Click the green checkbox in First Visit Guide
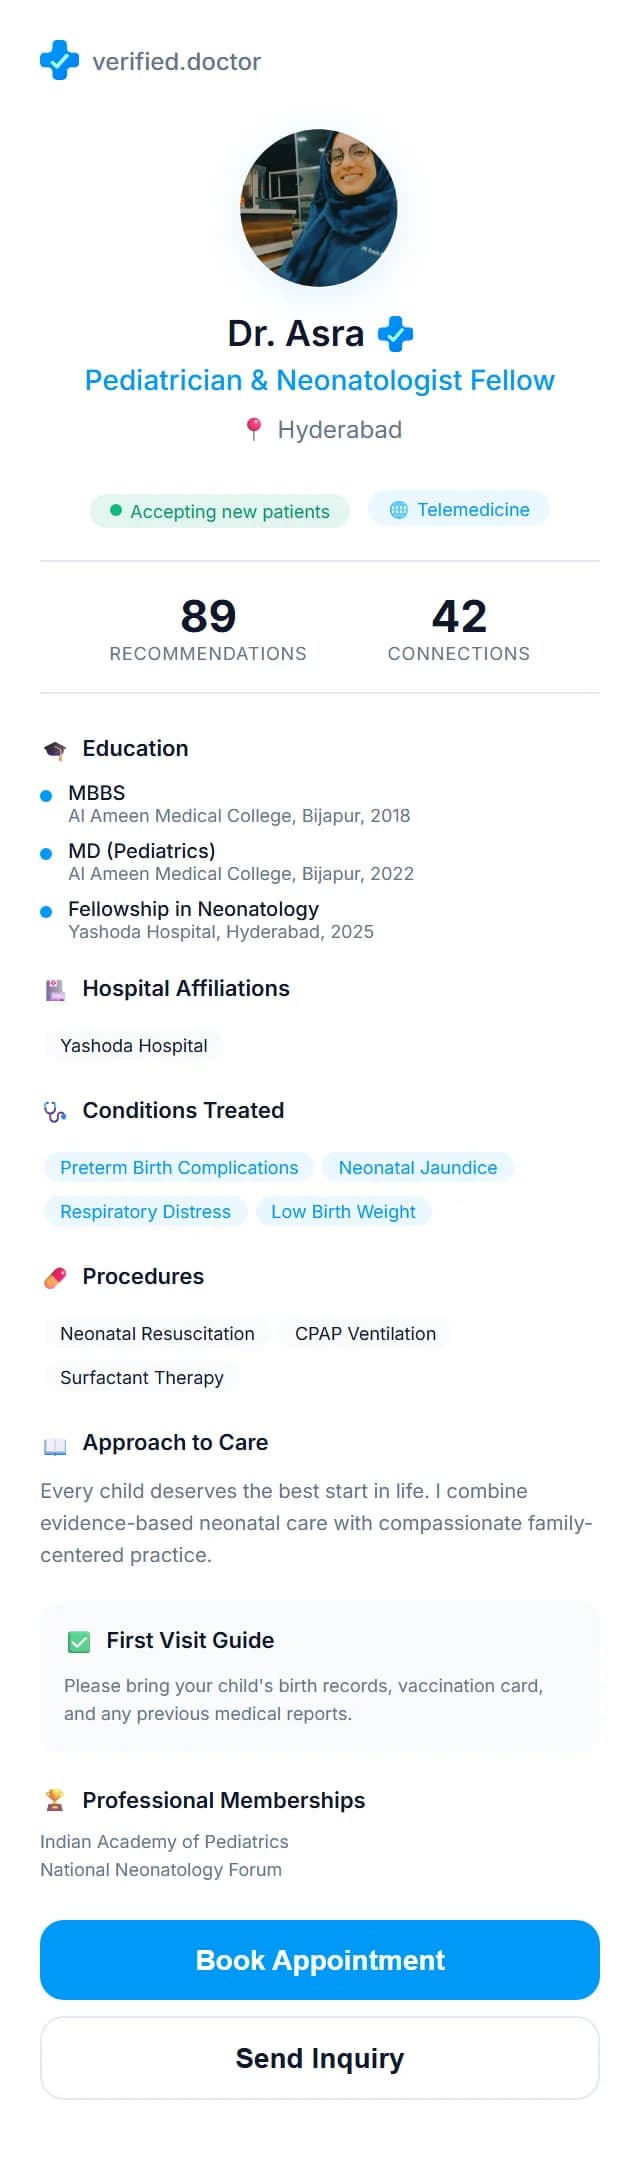 click(81, 1640)
